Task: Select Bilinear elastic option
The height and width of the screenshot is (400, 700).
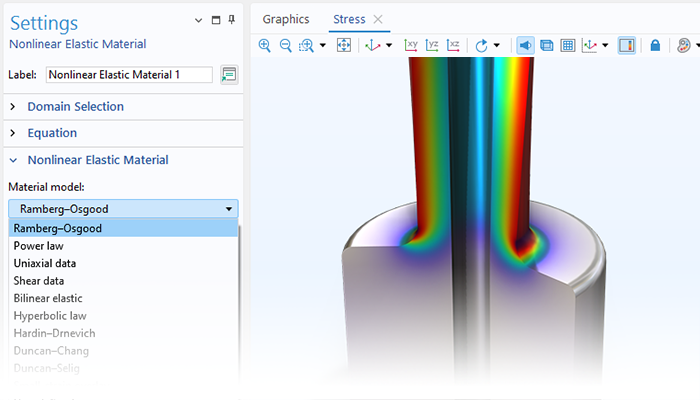Action: 123,298
